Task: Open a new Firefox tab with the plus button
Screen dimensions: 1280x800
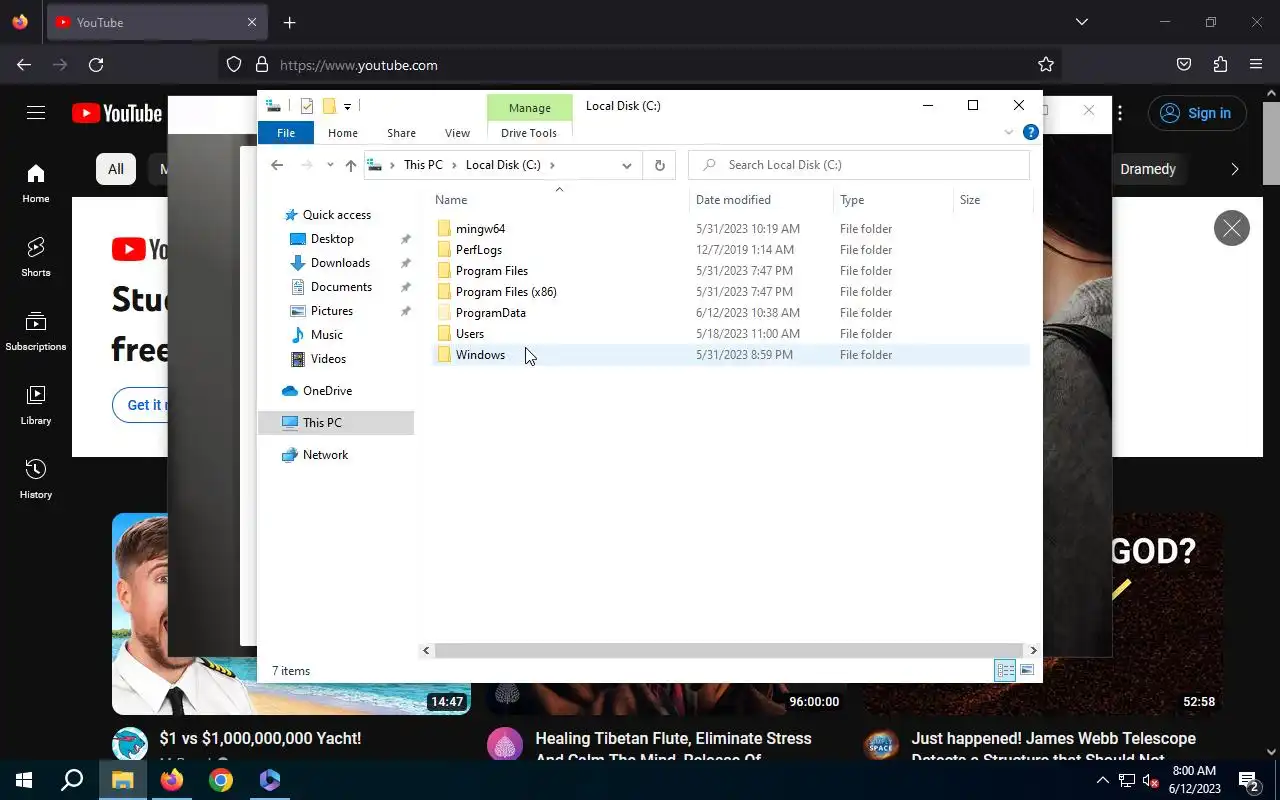Action: [x=289, y=22]
